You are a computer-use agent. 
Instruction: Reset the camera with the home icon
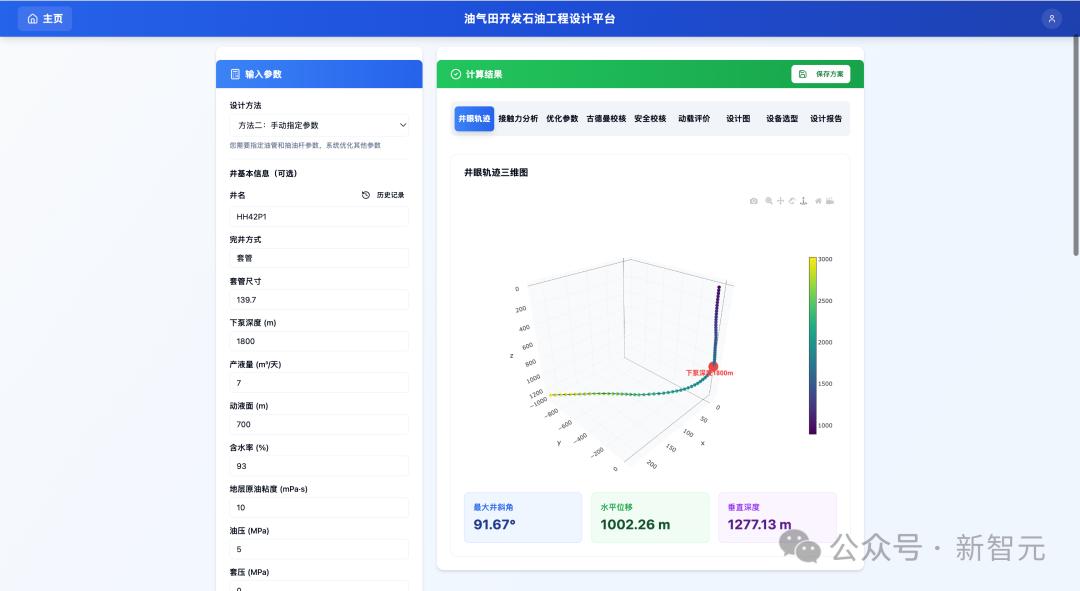818,201
